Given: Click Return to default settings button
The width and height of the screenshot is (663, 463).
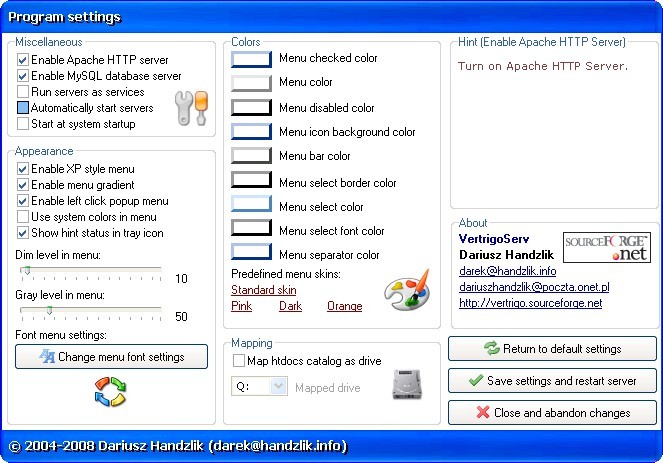Looking at the screenshot, I should click(x=552, y=349).
